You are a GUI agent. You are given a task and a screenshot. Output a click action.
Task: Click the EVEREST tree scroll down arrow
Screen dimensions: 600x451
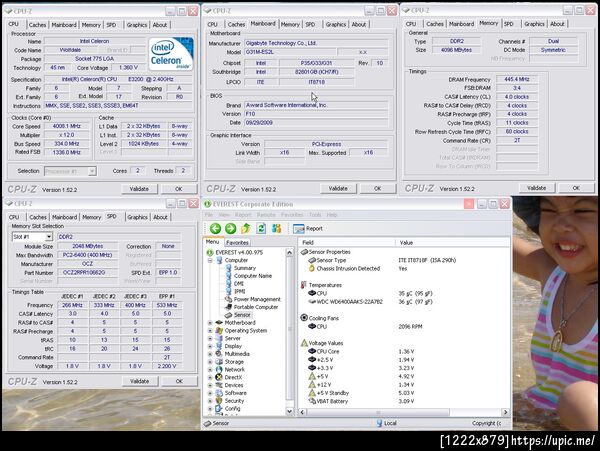pyautogui.click(x=290, y=412)
